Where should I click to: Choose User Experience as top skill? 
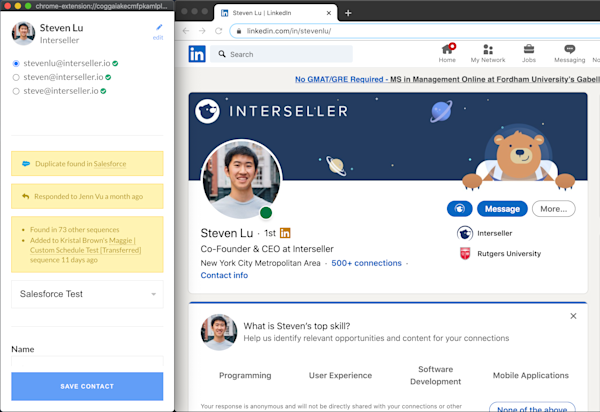click(340, 375)
